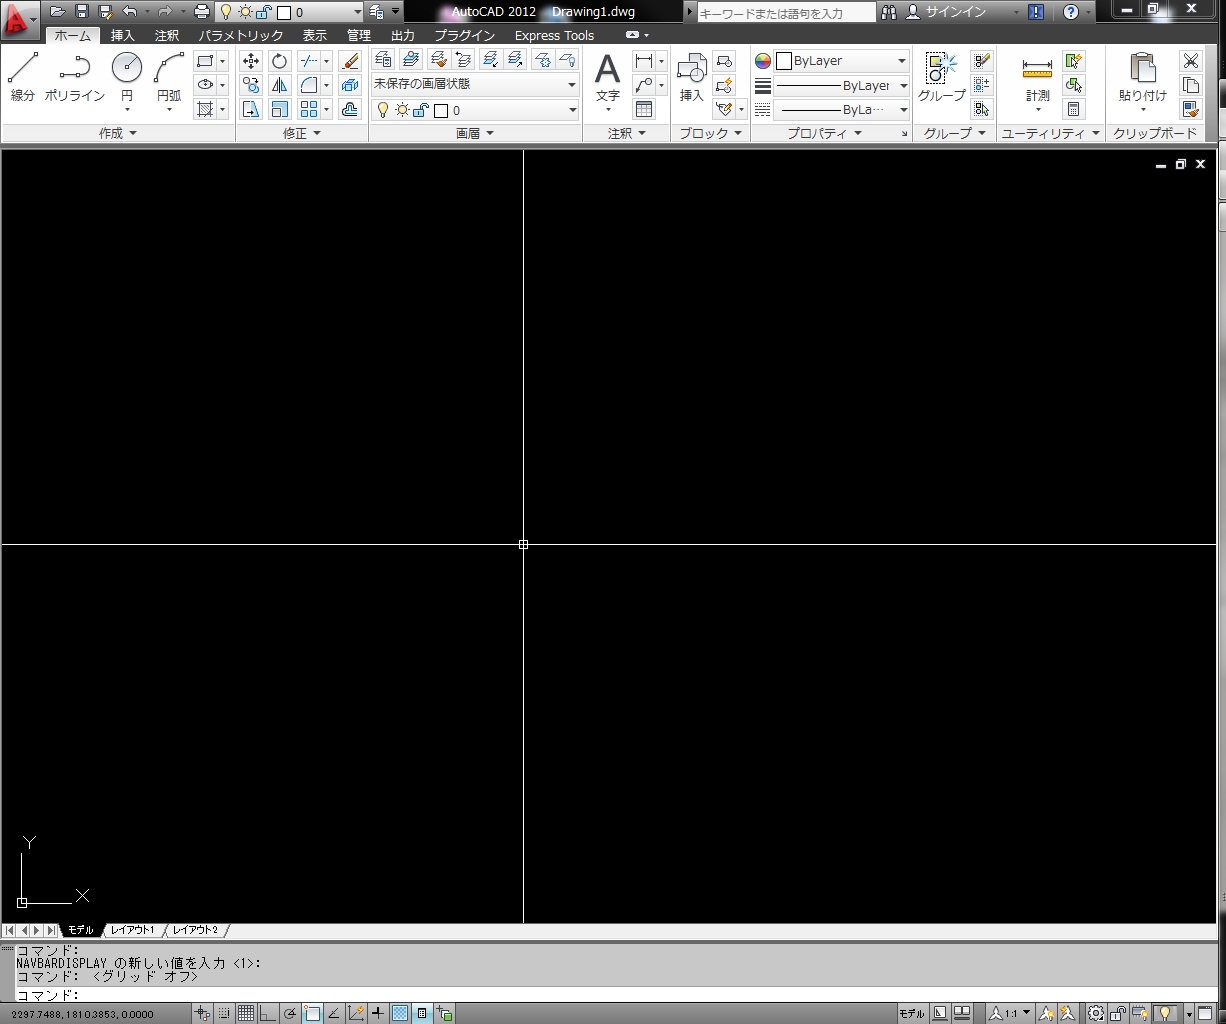Toggle polar tracking in status bar
This screenshot has height=1024, width=1226.
click(290, 1013)
